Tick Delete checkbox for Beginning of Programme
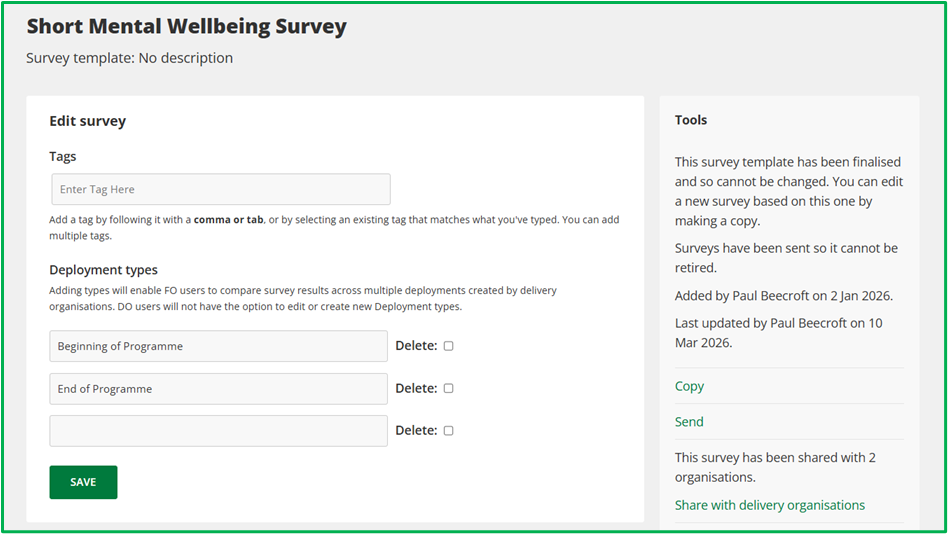The height and width of the screenshot is (534, 948). [448, 346]
